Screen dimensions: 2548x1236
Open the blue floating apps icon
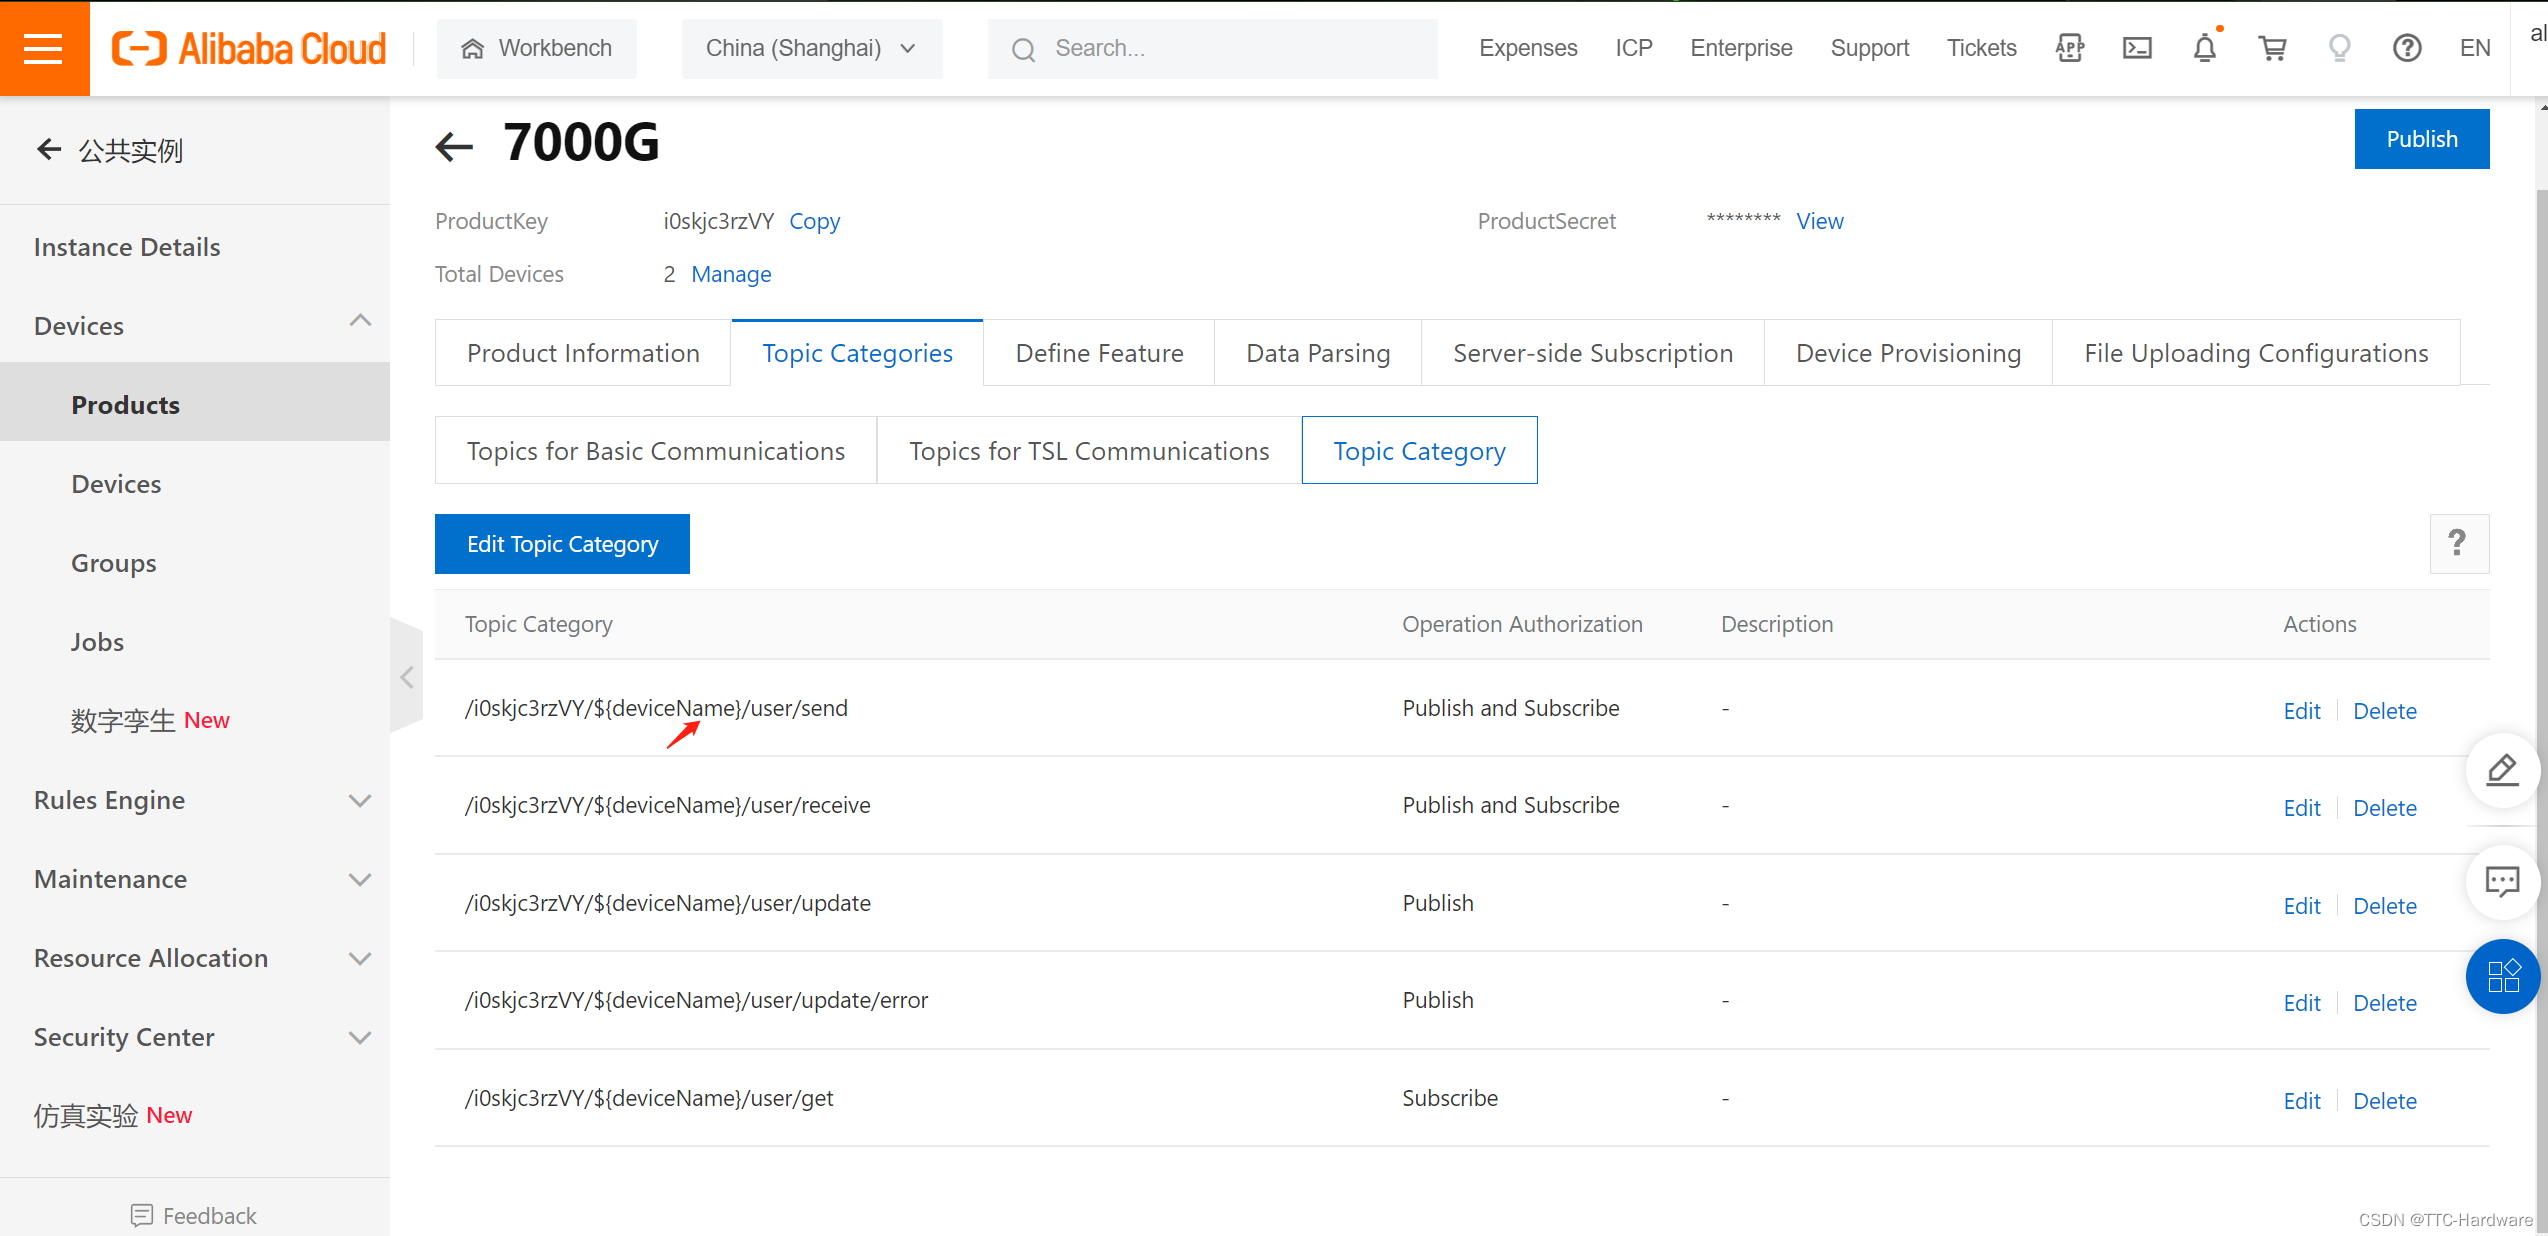click(2503, 976)
